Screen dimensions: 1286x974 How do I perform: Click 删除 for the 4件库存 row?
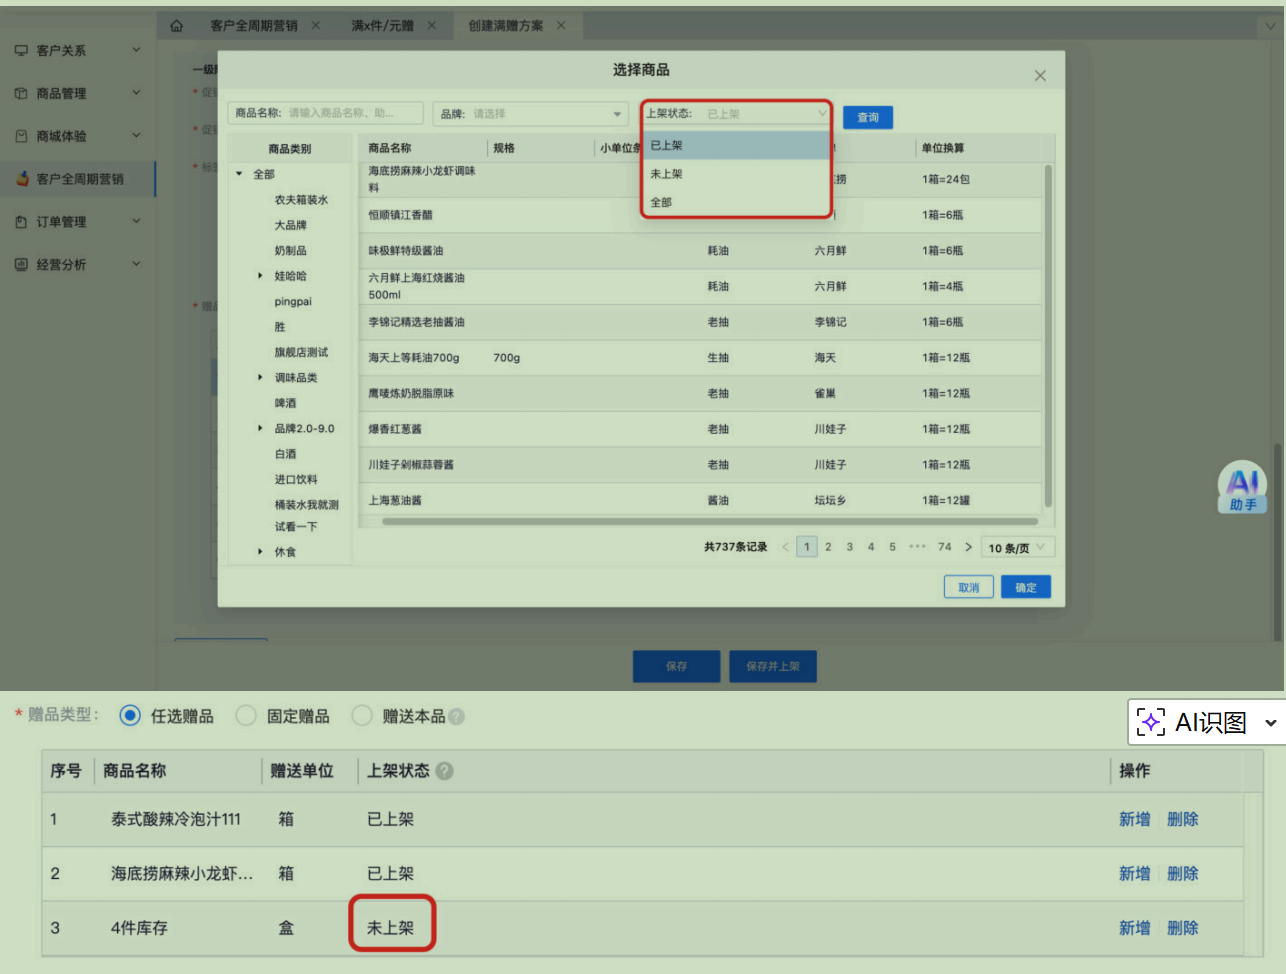click(1182, 928)
